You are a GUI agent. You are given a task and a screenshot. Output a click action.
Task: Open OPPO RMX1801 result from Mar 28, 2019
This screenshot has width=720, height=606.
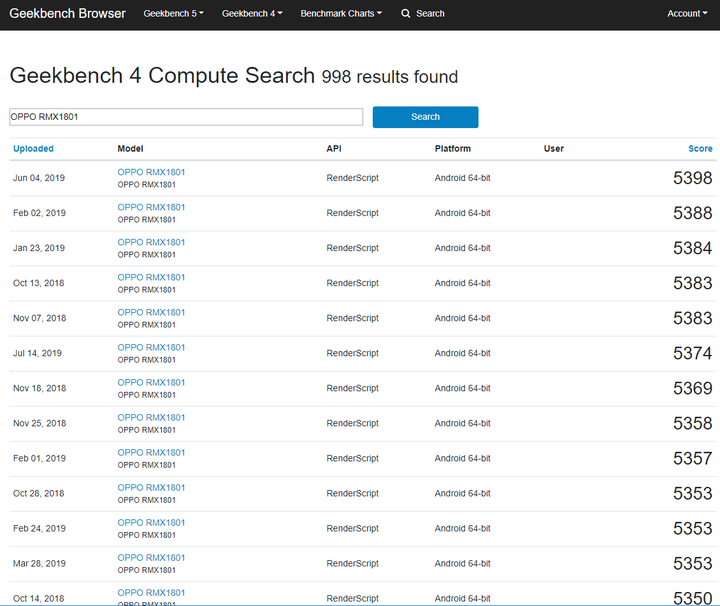(x=151, y=557)
